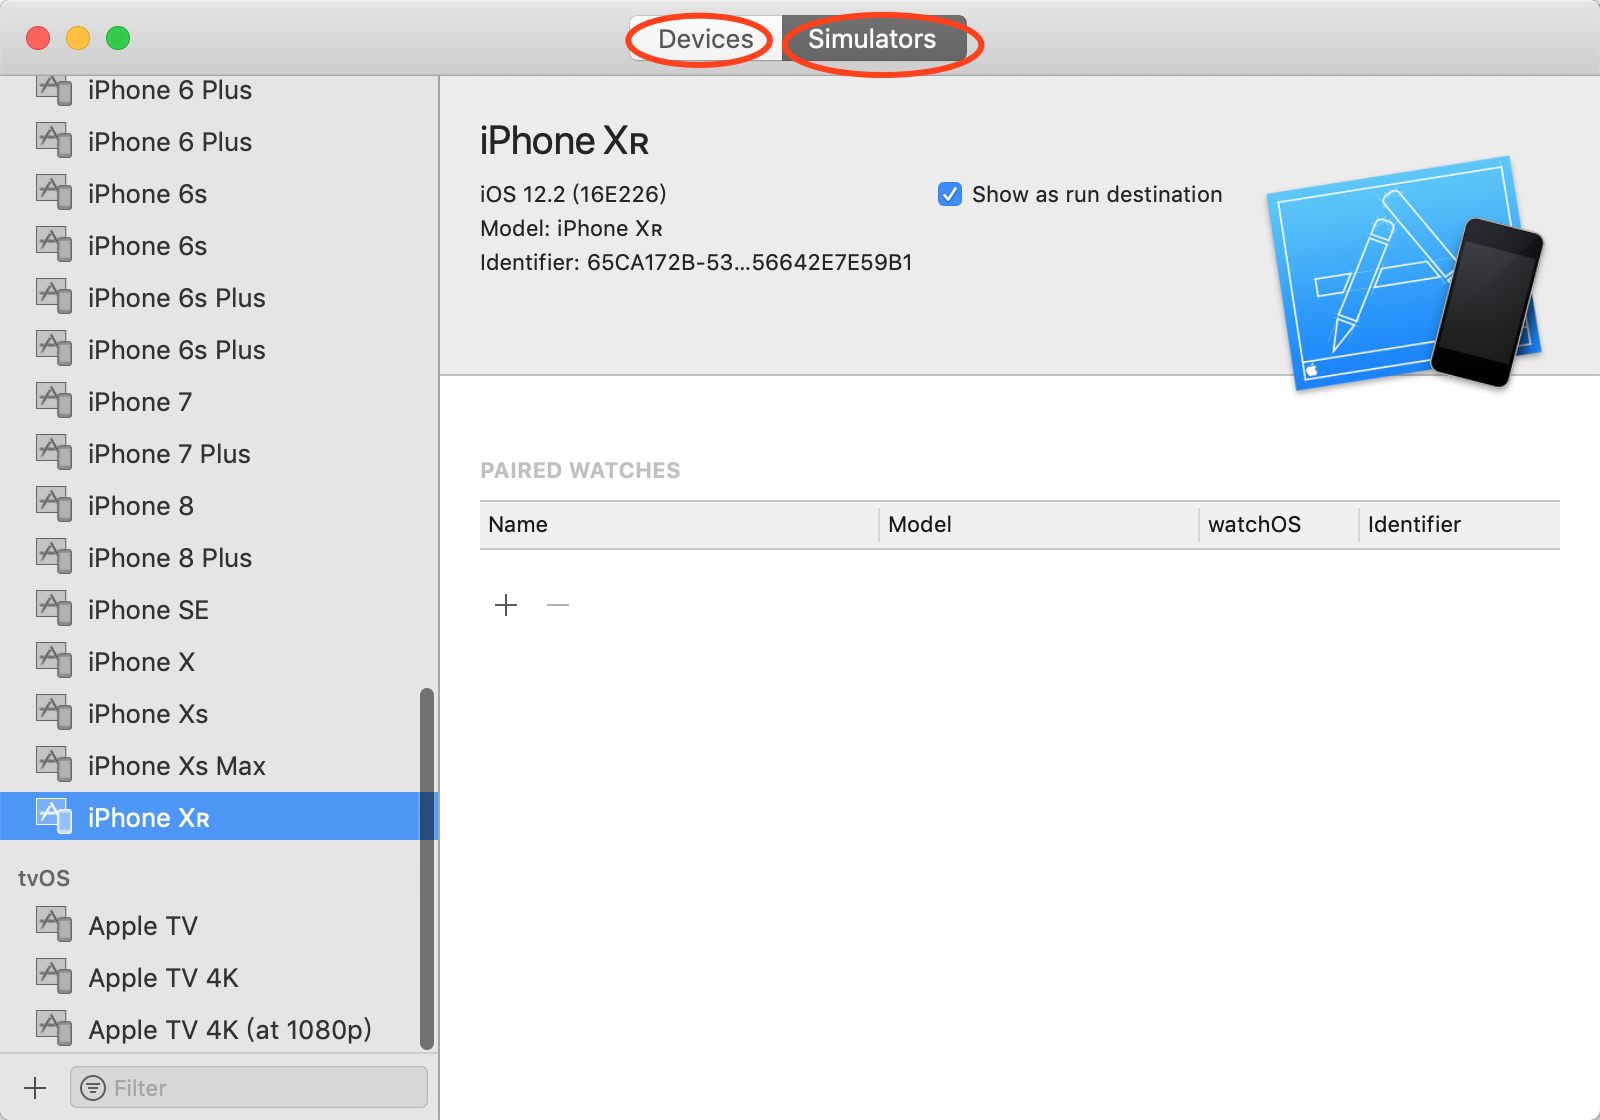Image resolution: width=1600 pixels, height=1120 pixels.
Task: Click the large iPhone XR heading
Action: (564, 141)
